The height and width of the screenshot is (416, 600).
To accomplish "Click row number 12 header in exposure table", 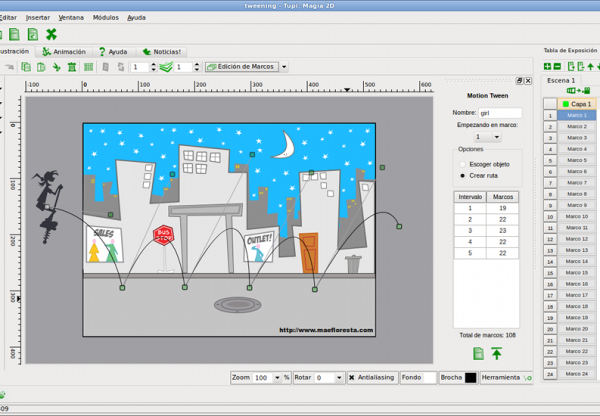I will [x=550, y=239].
